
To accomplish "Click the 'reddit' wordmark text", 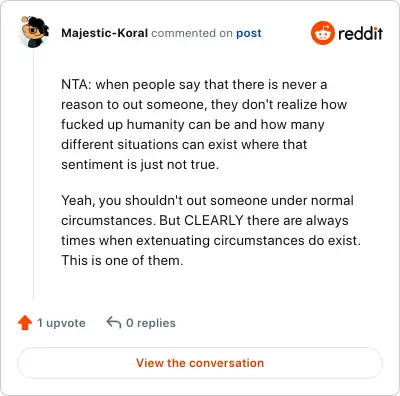I will pos(360,33).
